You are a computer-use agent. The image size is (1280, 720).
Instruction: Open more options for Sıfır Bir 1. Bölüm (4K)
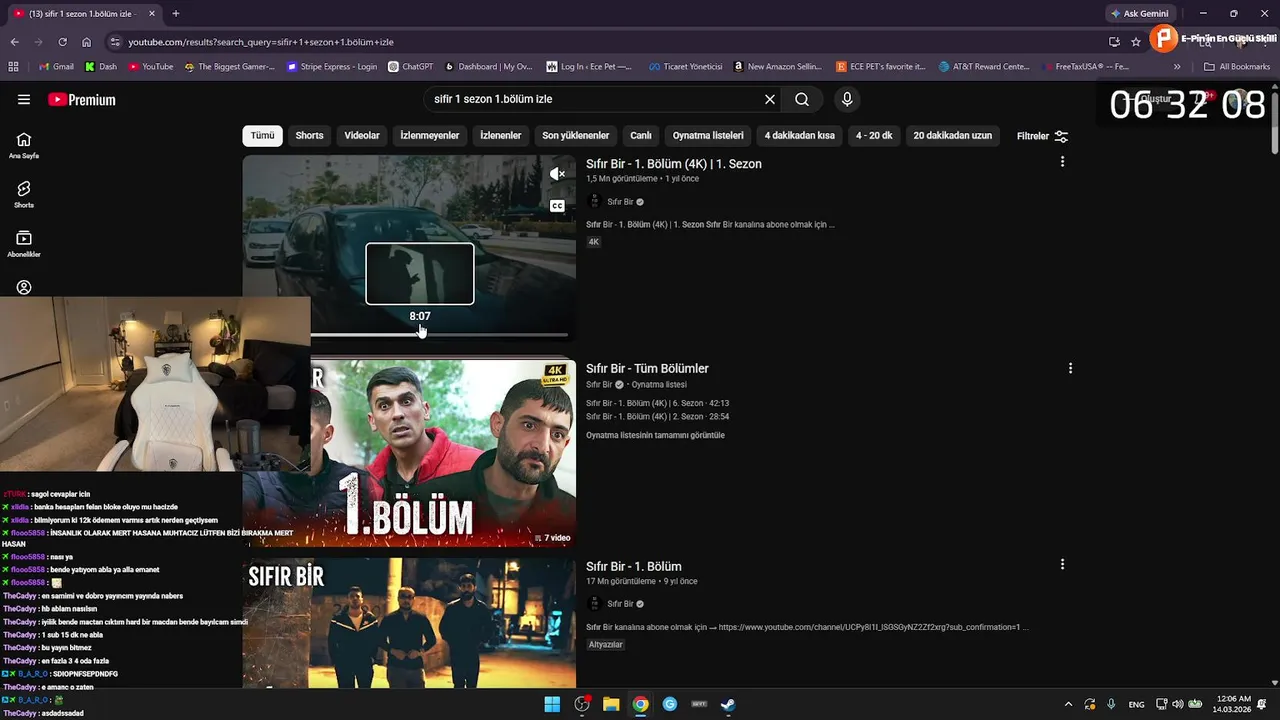pos(1062,162)
